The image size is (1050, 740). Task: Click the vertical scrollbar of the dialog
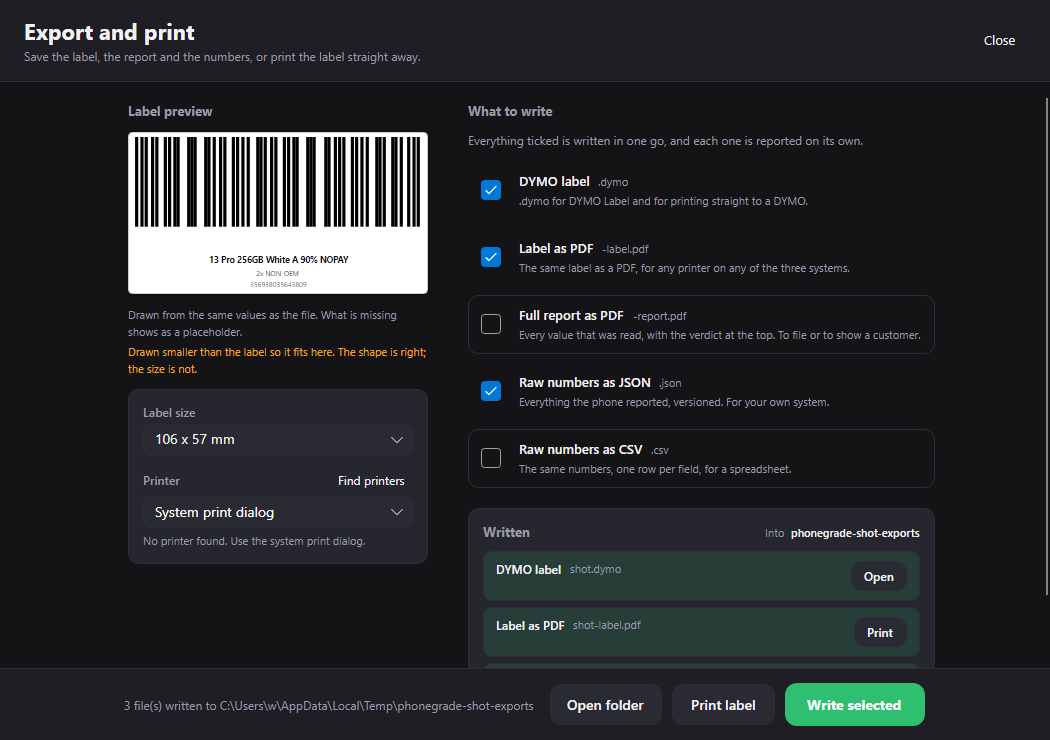pos(1047,346)
